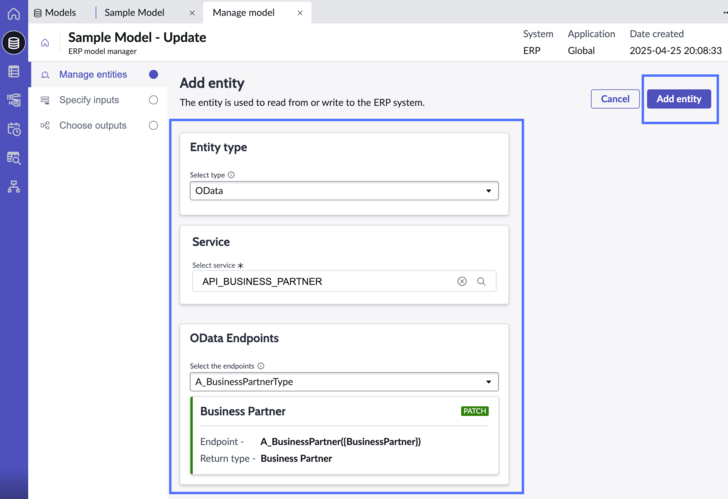Click the Specify inputs step icon
This screenshot has width=728, height=499.
click(x=45, y=100)
